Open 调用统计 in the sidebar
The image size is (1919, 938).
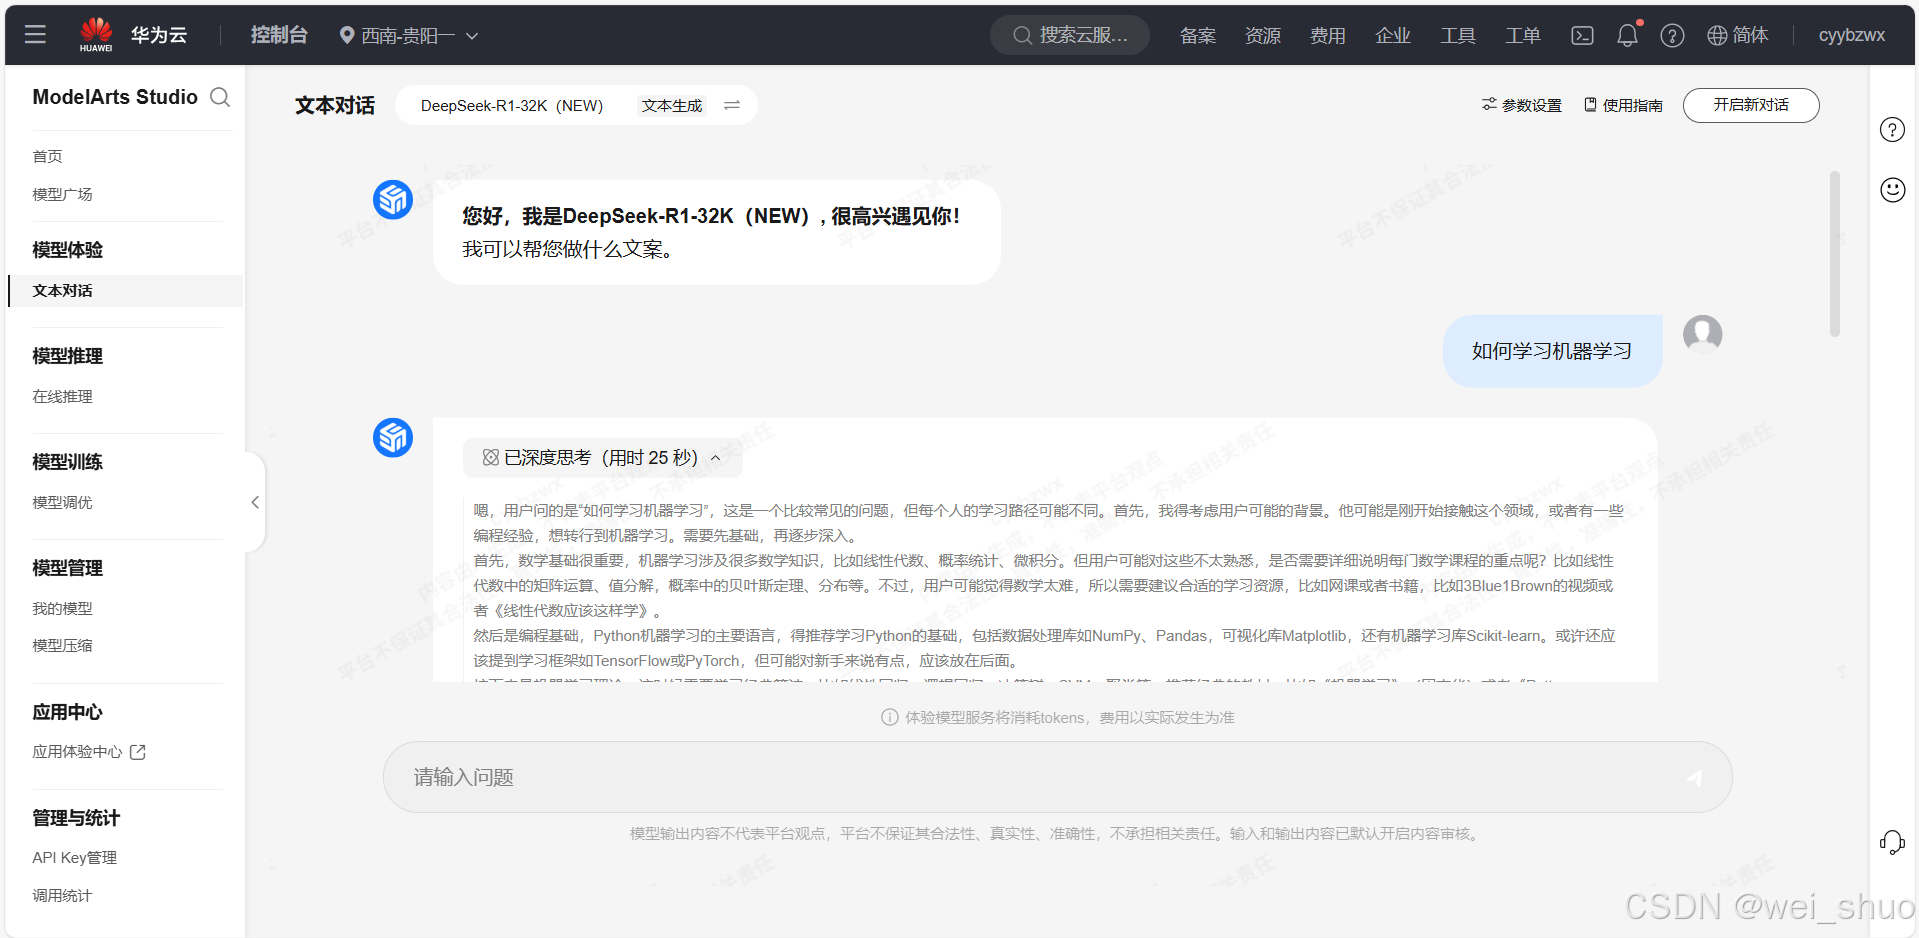click(62, 895)
